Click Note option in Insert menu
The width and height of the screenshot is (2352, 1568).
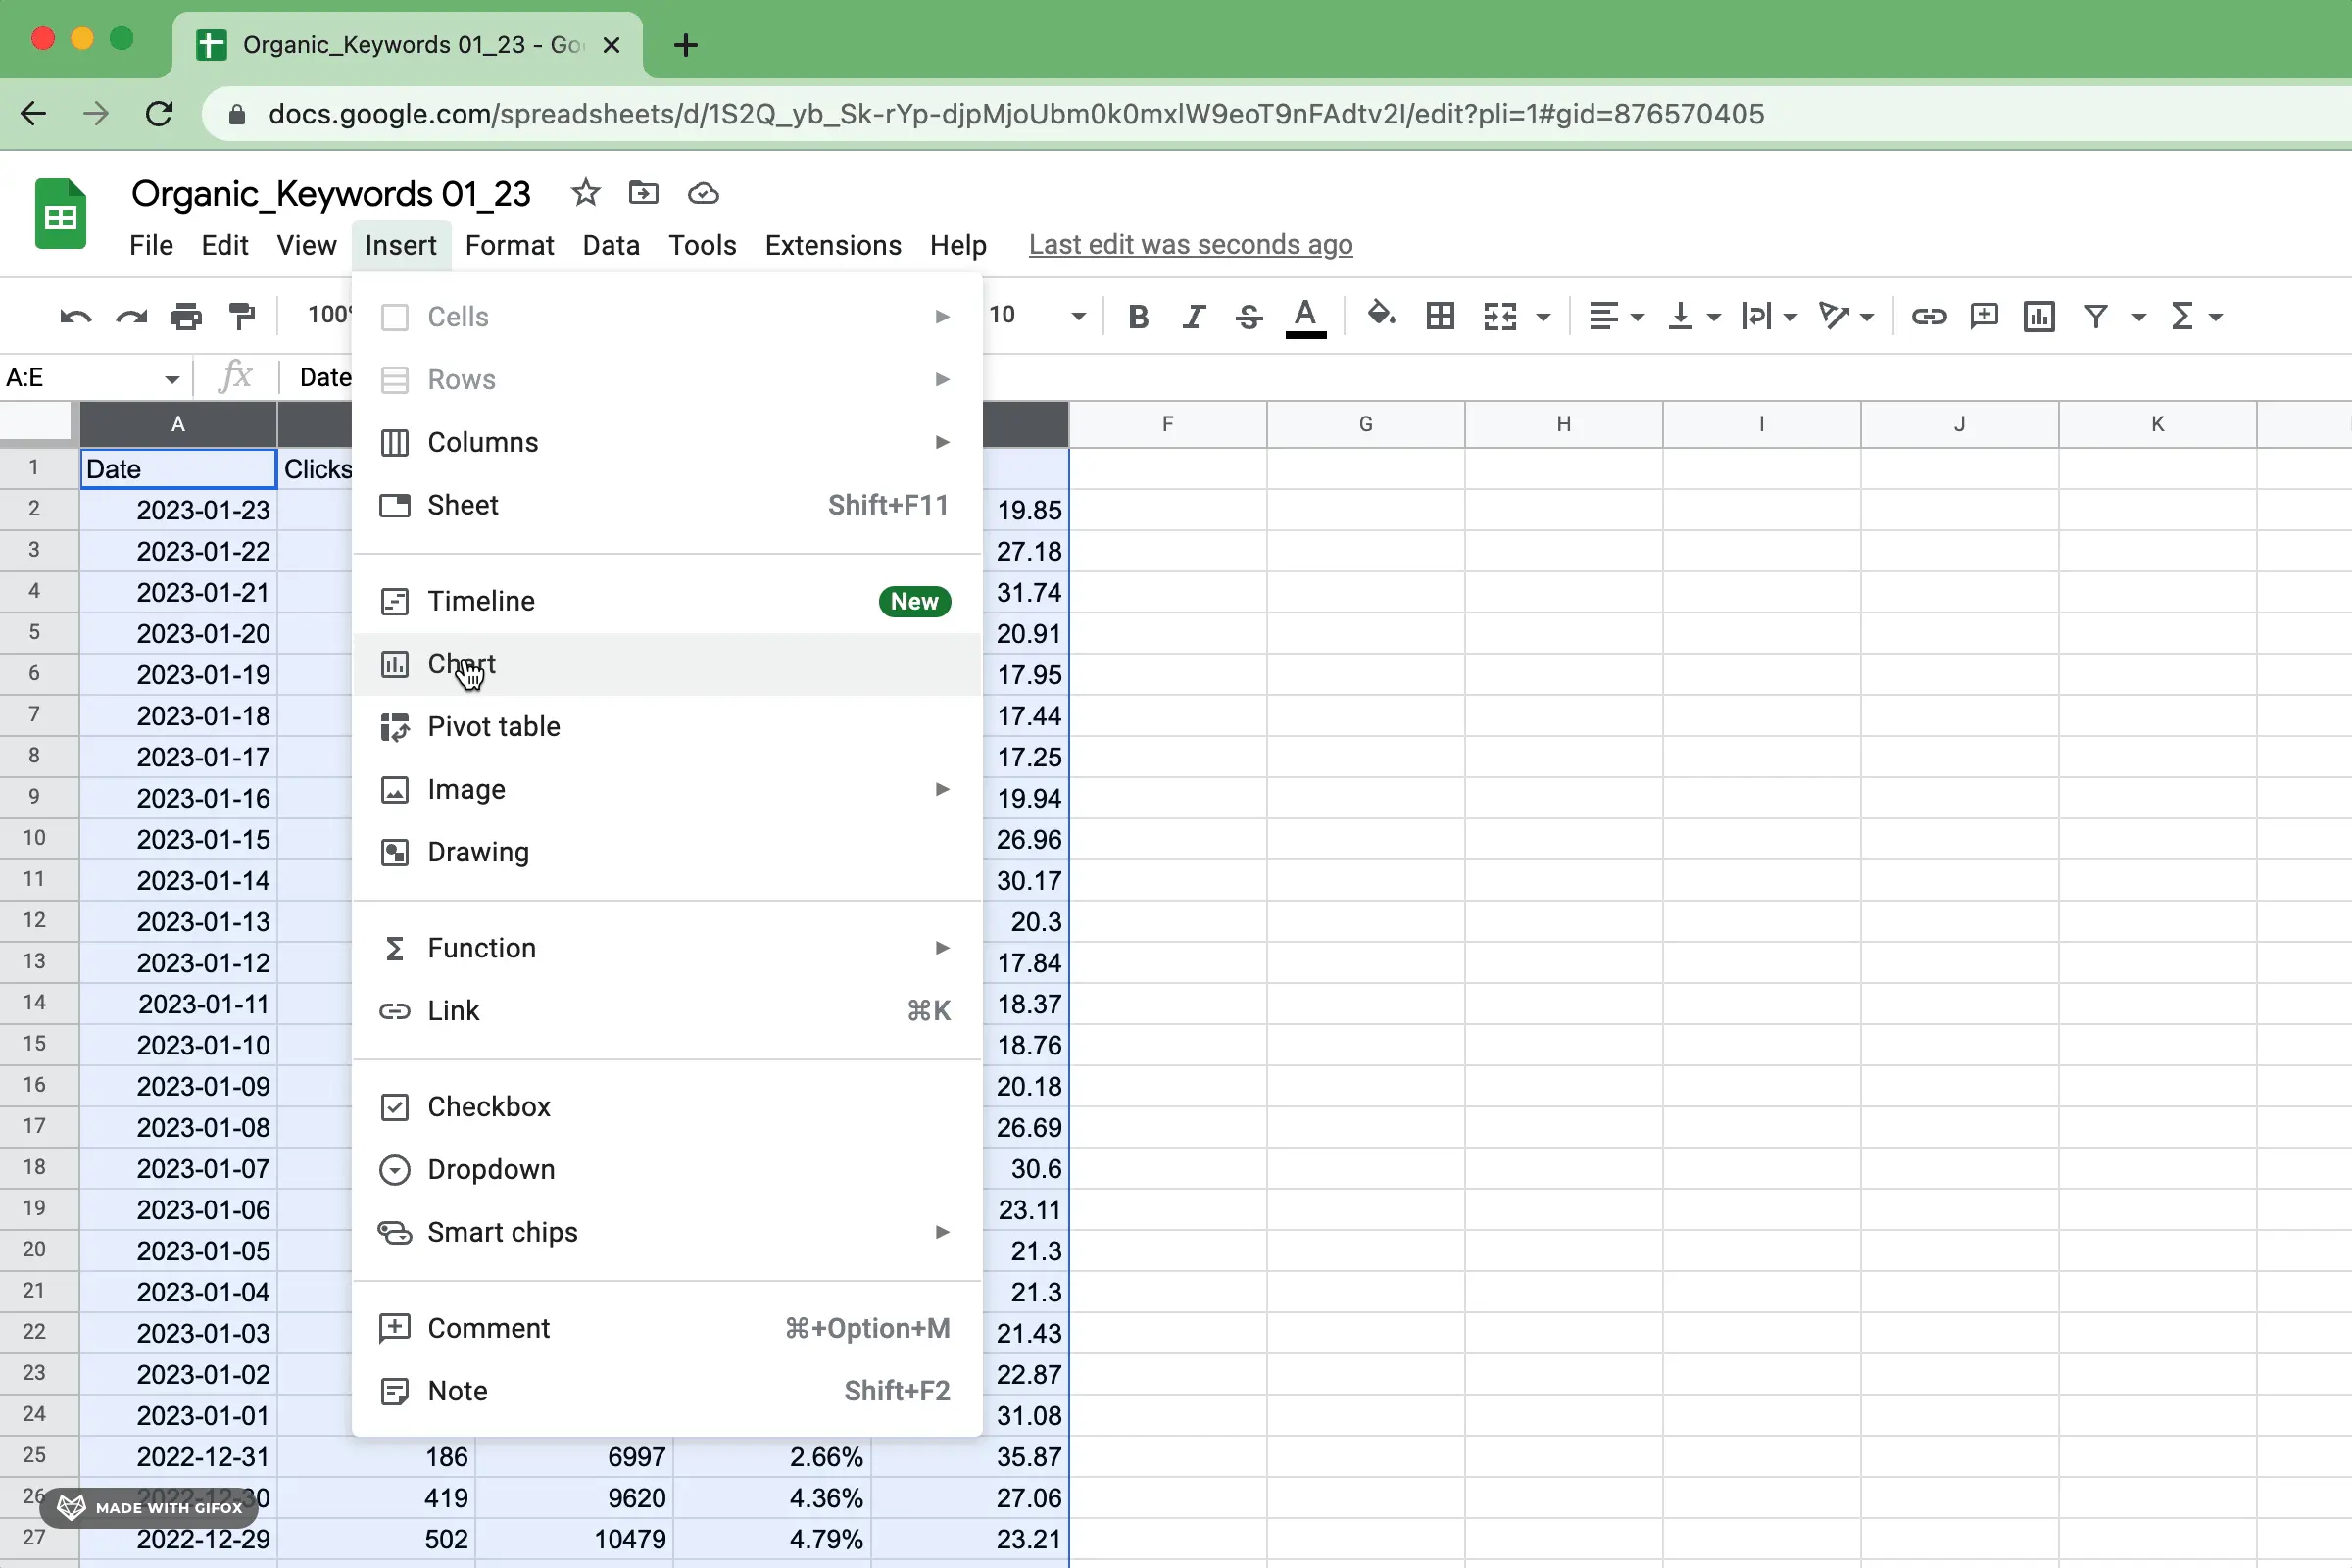click(x=457, y=1390)
